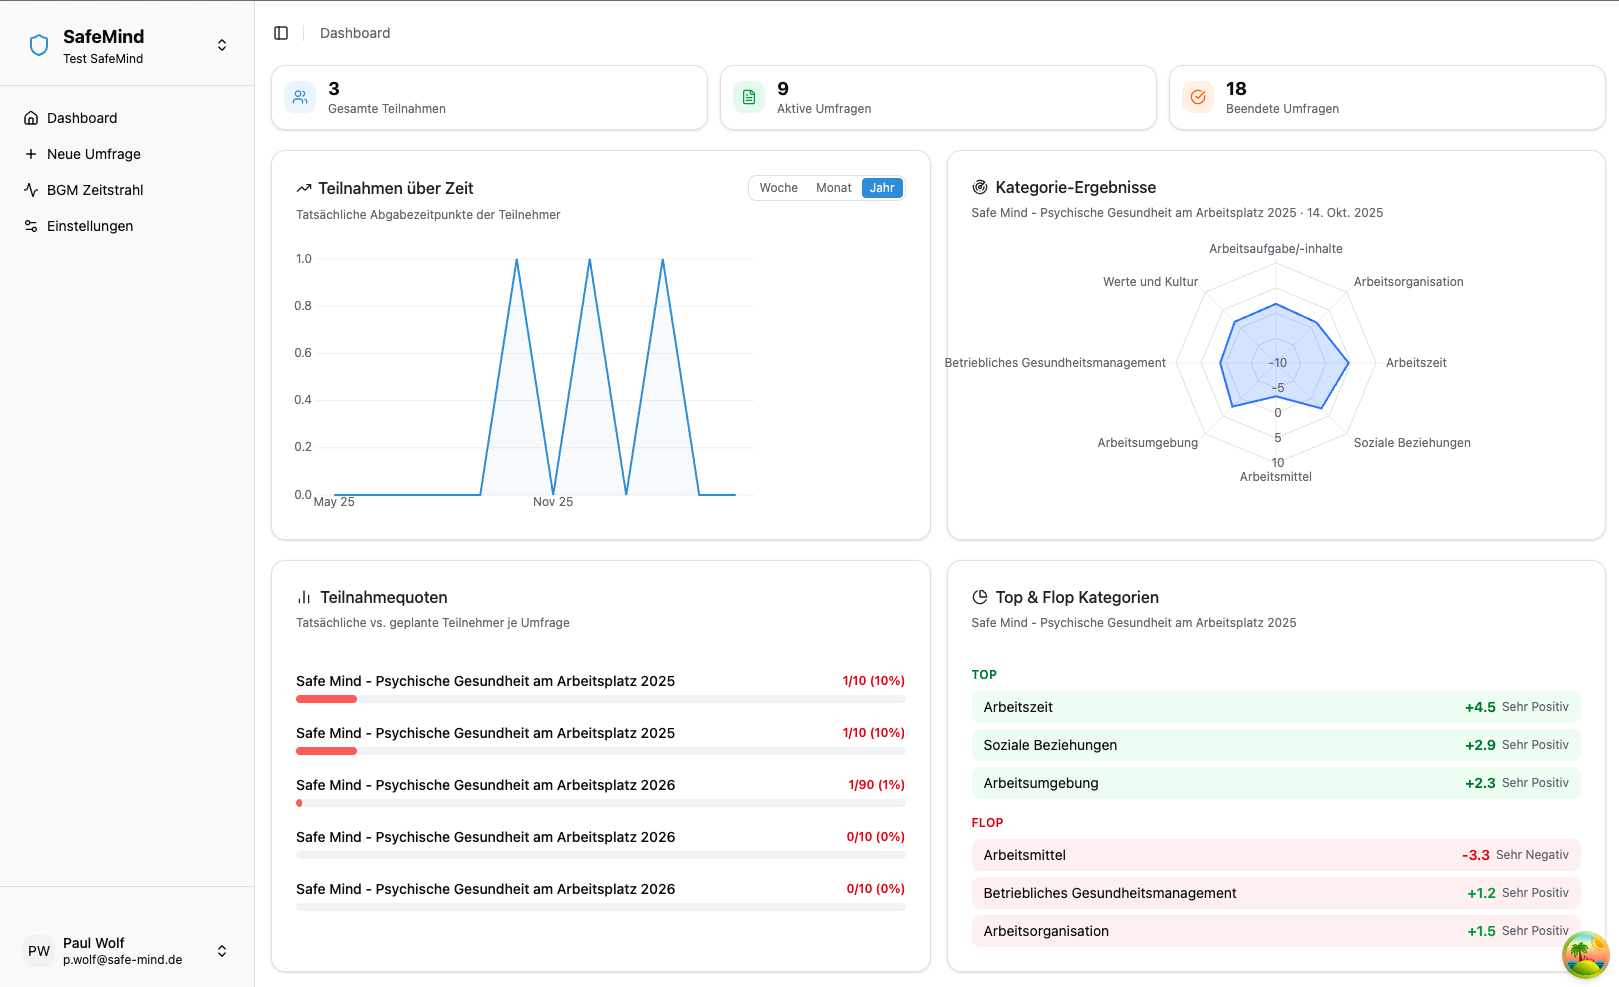Click Neue Umfrage to create a survey

(x=93, y=154)
